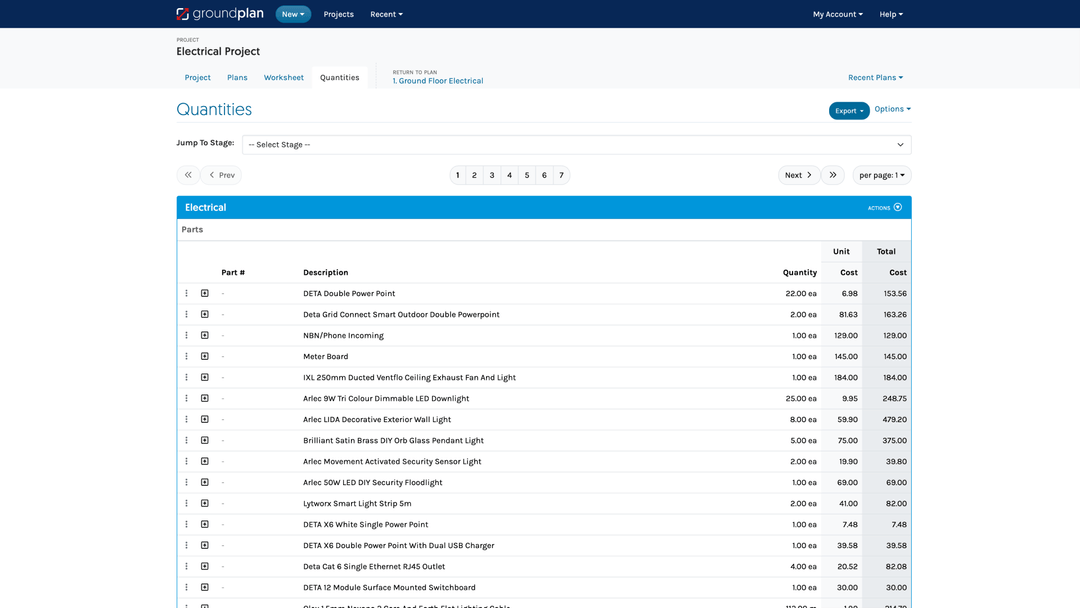Image resolution: width=1080 pixels, height=608 pixels.
Task: Open the kebab menu for Arlec LIDA Decorative Exterior Wall Light
Action: (187, 419)
